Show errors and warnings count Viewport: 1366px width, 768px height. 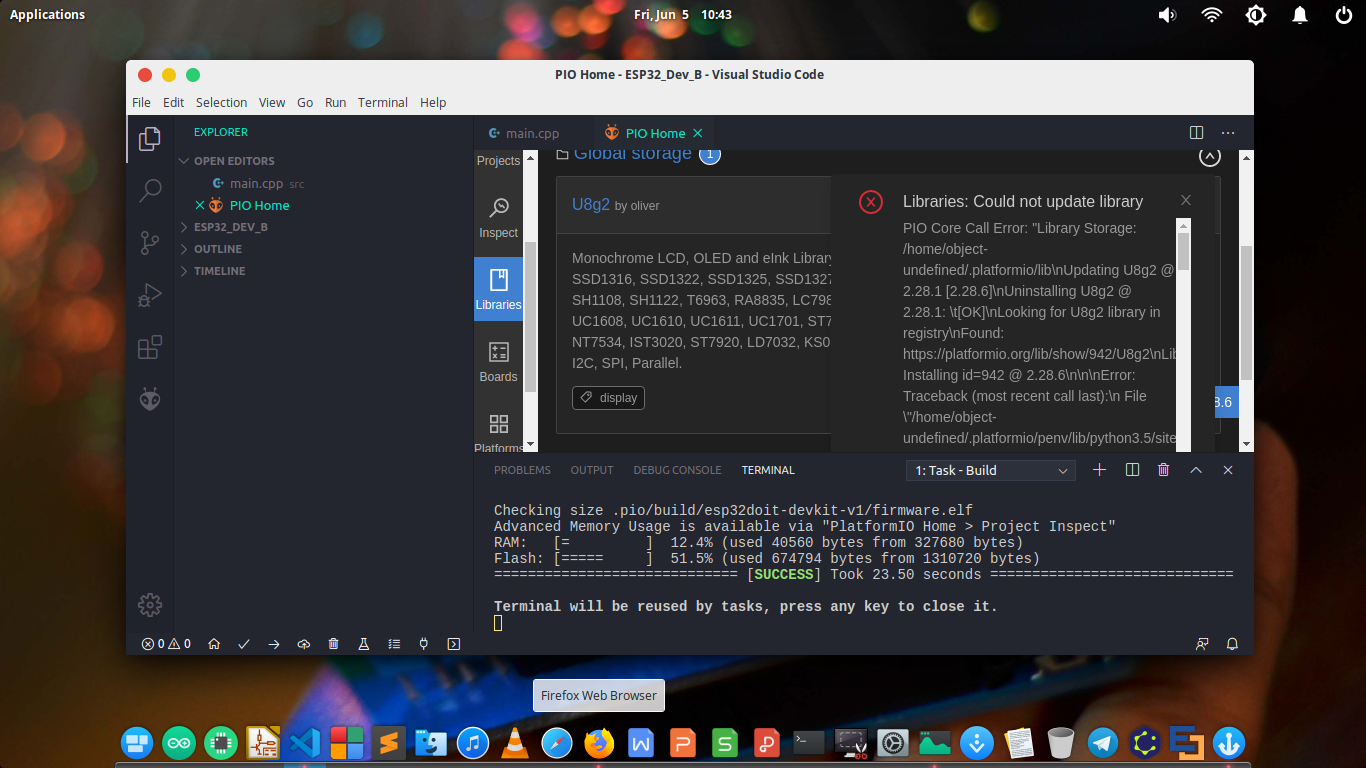[166, 644]
